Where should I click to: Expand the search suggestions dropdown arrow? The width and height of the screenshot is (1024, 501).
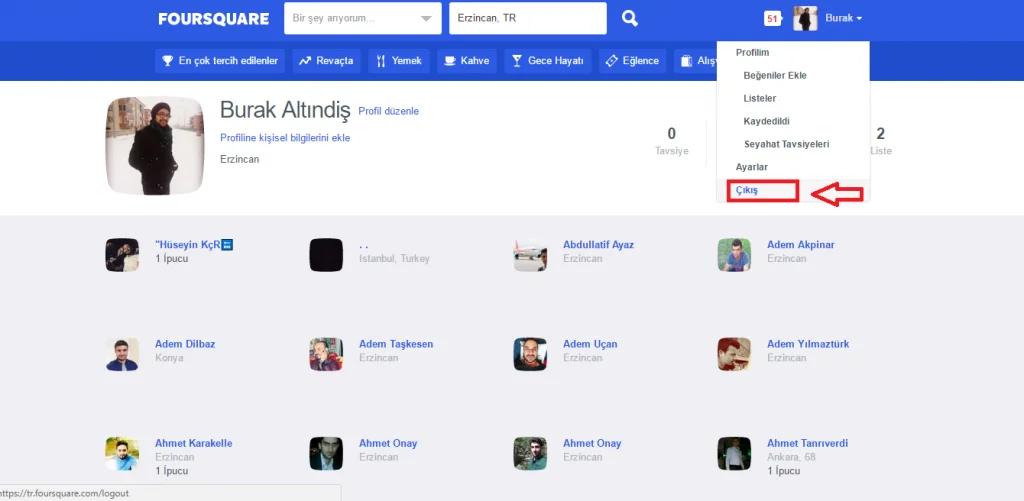[427, 19]
